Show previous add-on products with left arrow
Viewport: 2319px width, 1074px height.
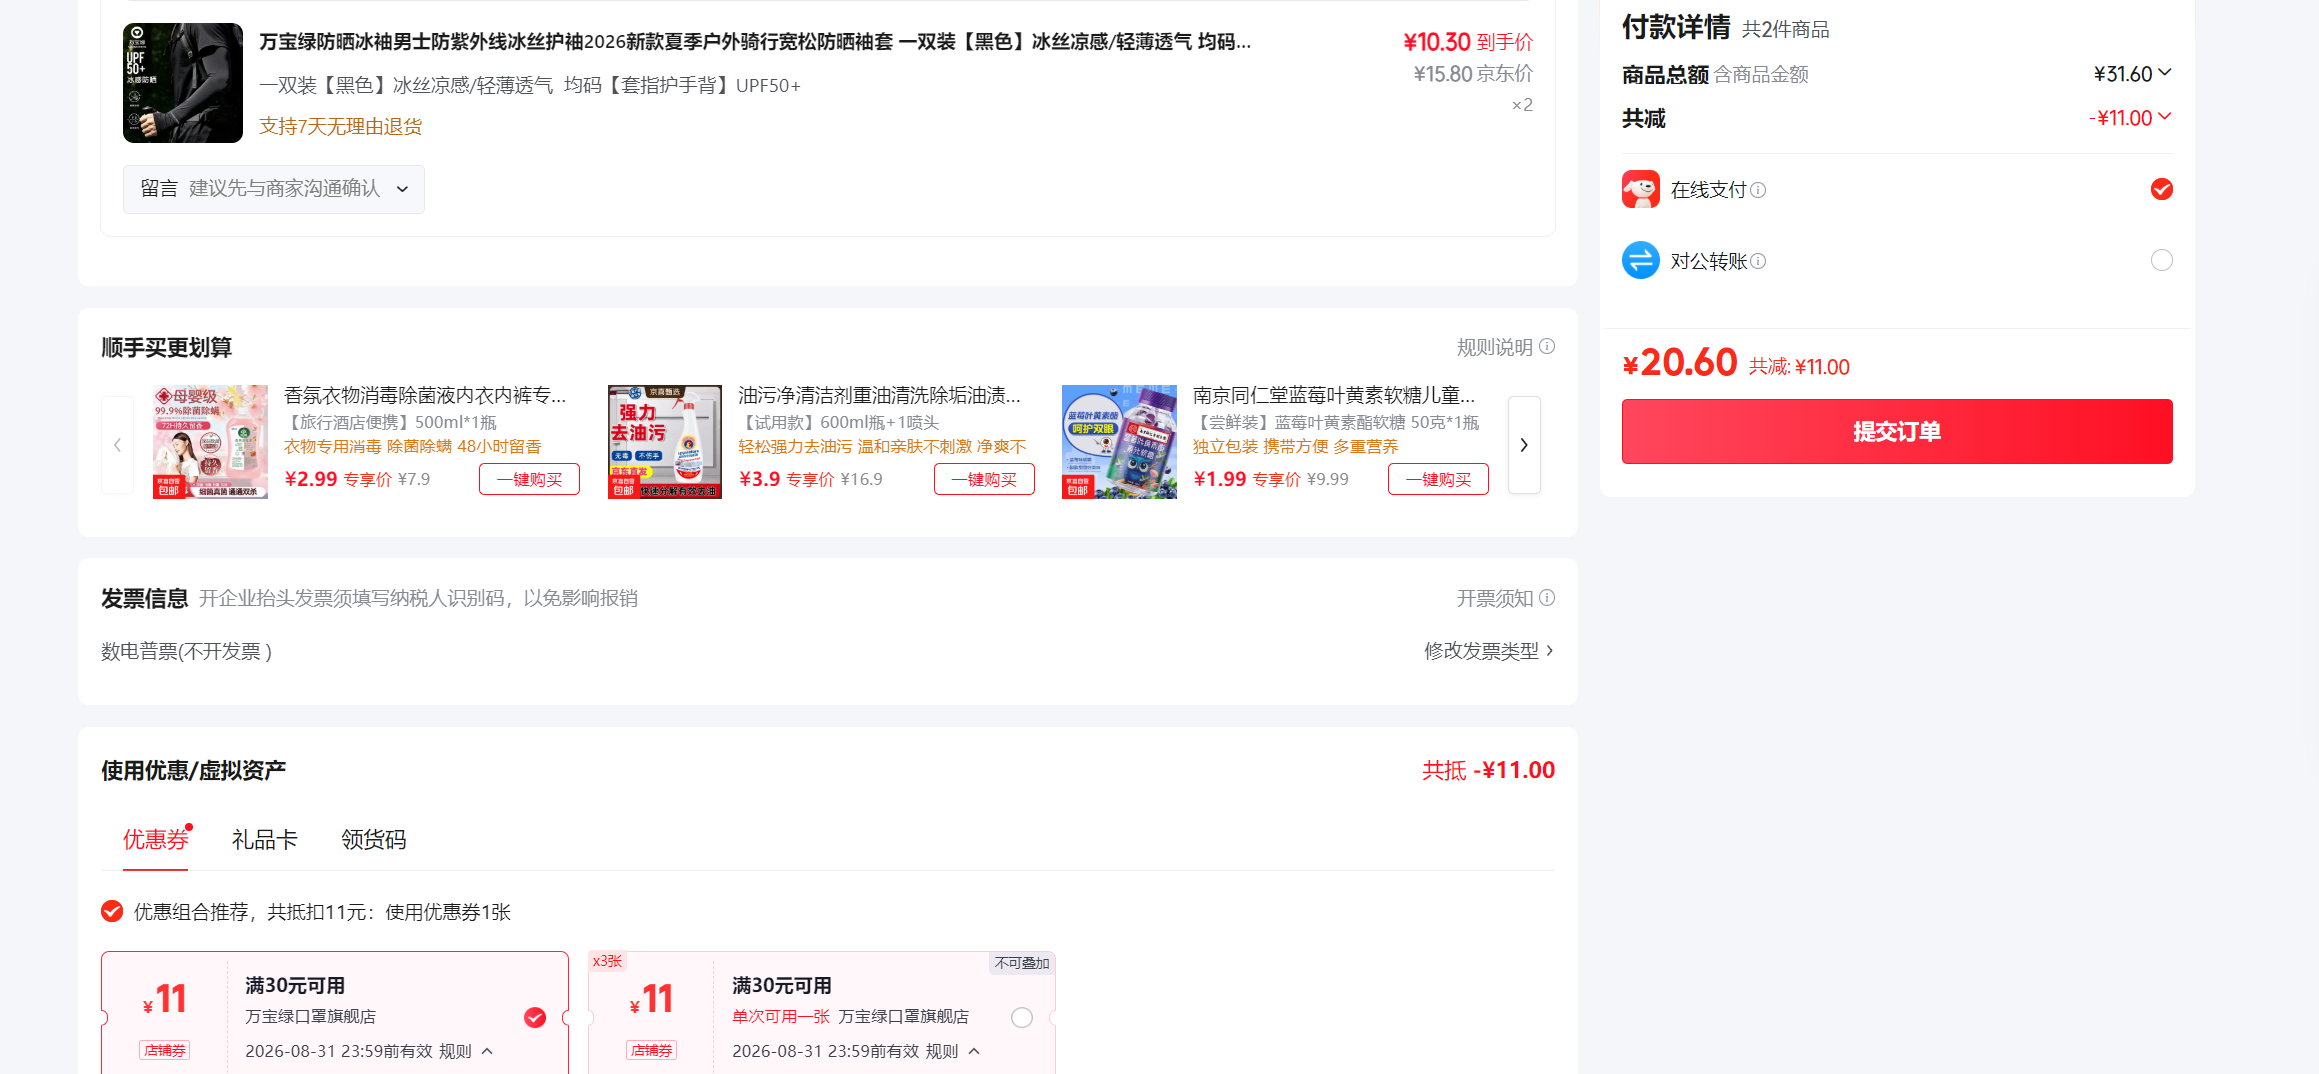pyautogui.click(x=117, y=445)
